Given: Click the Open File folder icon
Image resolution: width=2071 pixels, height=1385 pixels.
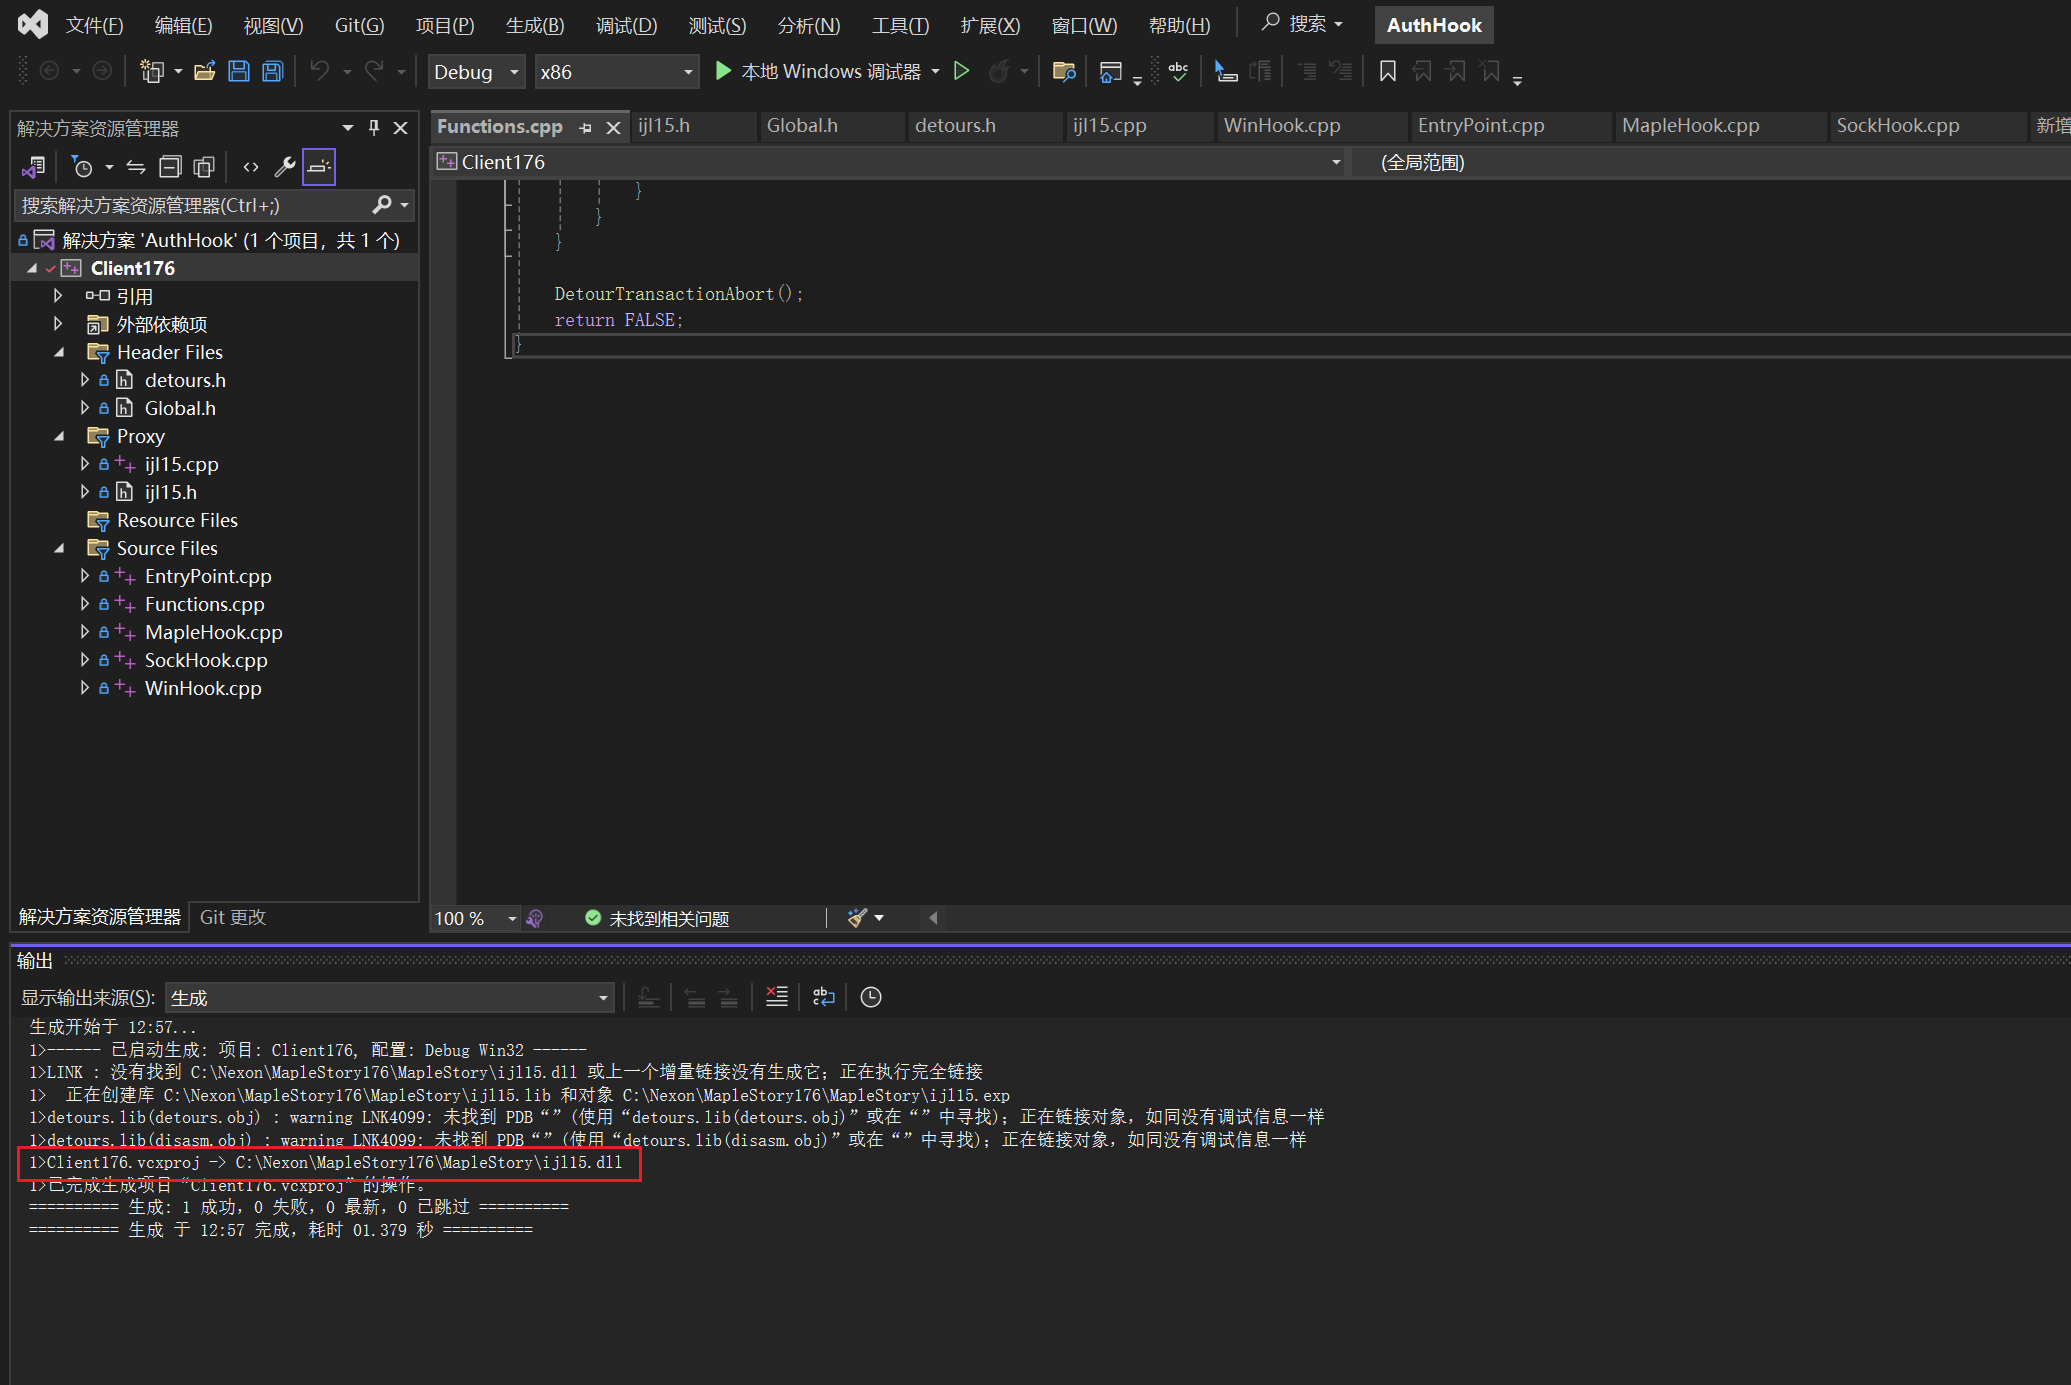Looking at the screenshot, I should pyautogui.click(x=205, y=71).
